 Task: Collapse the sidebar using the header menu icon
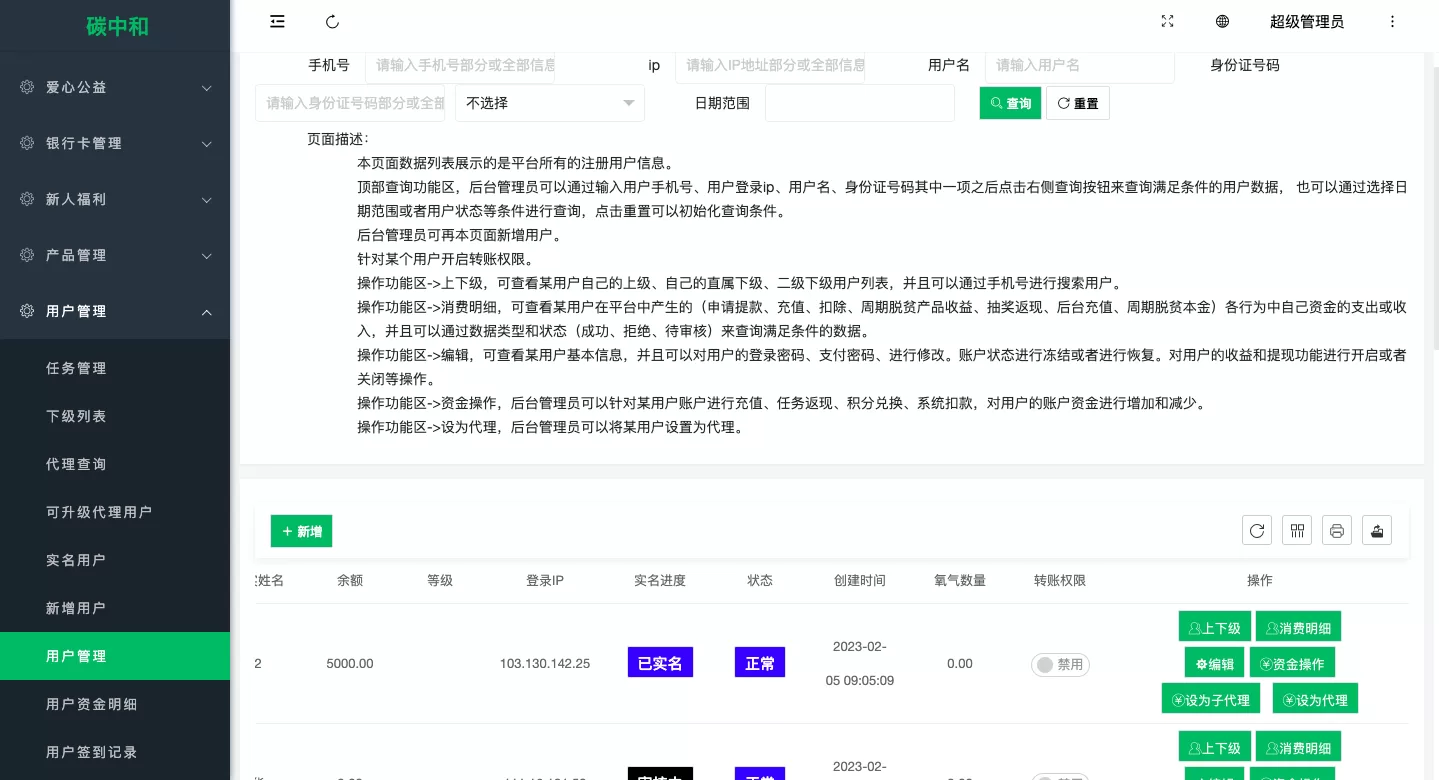(x=277, y=22)
